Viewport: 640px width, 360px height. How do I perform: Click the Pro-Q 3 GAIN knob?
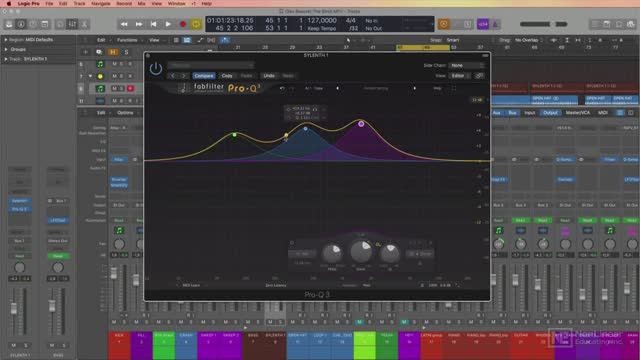tap(361, 251)
